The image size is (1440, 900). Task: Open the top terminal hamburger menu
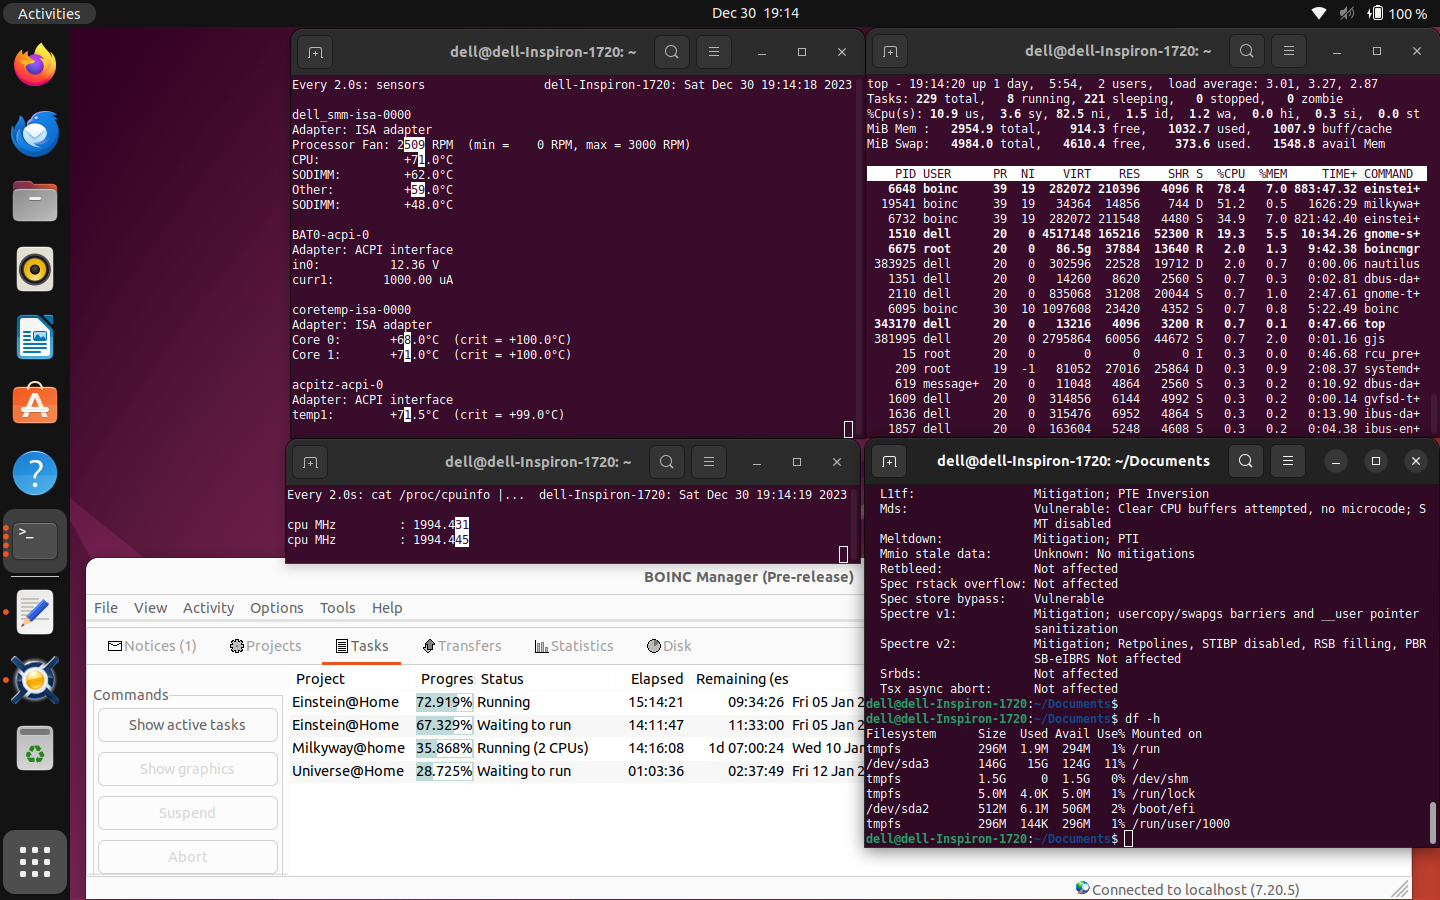tap(1288, 51)
